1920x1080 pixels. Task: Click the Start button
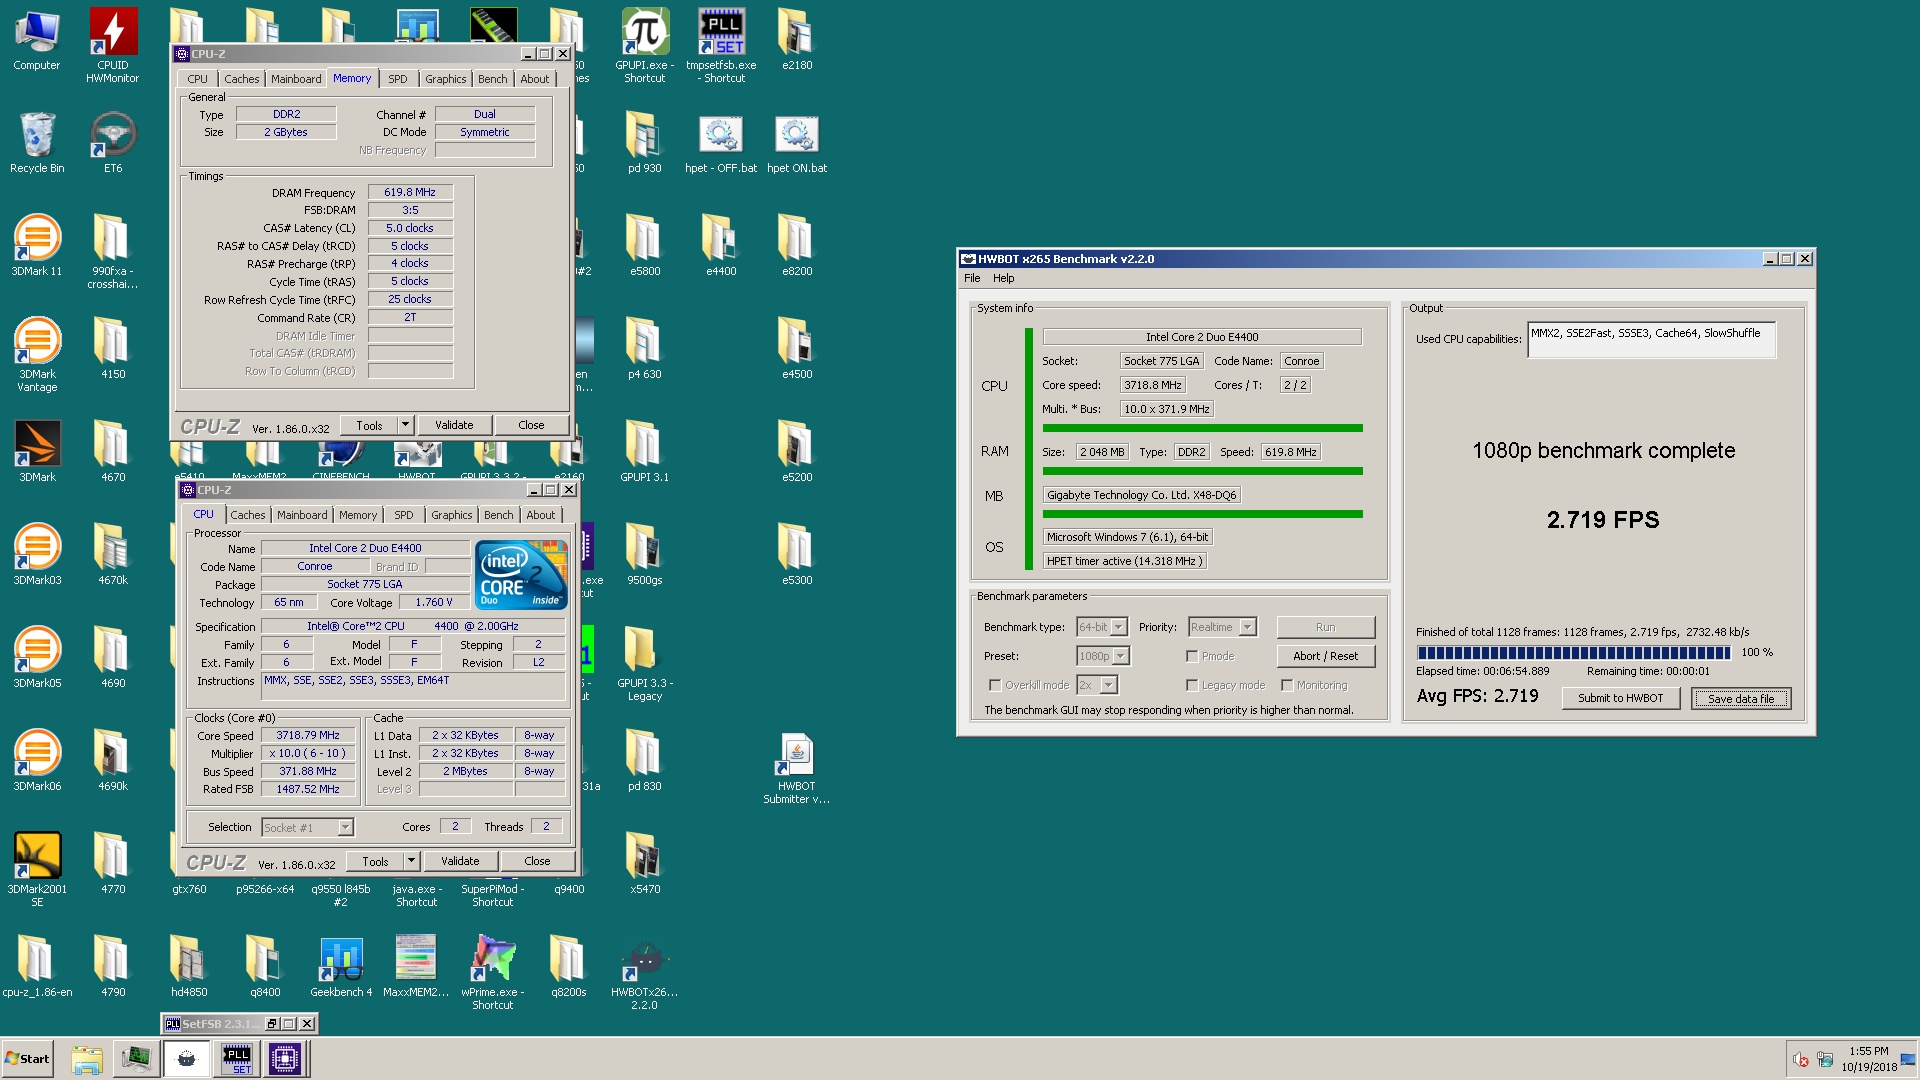(x=28, y=1059)
